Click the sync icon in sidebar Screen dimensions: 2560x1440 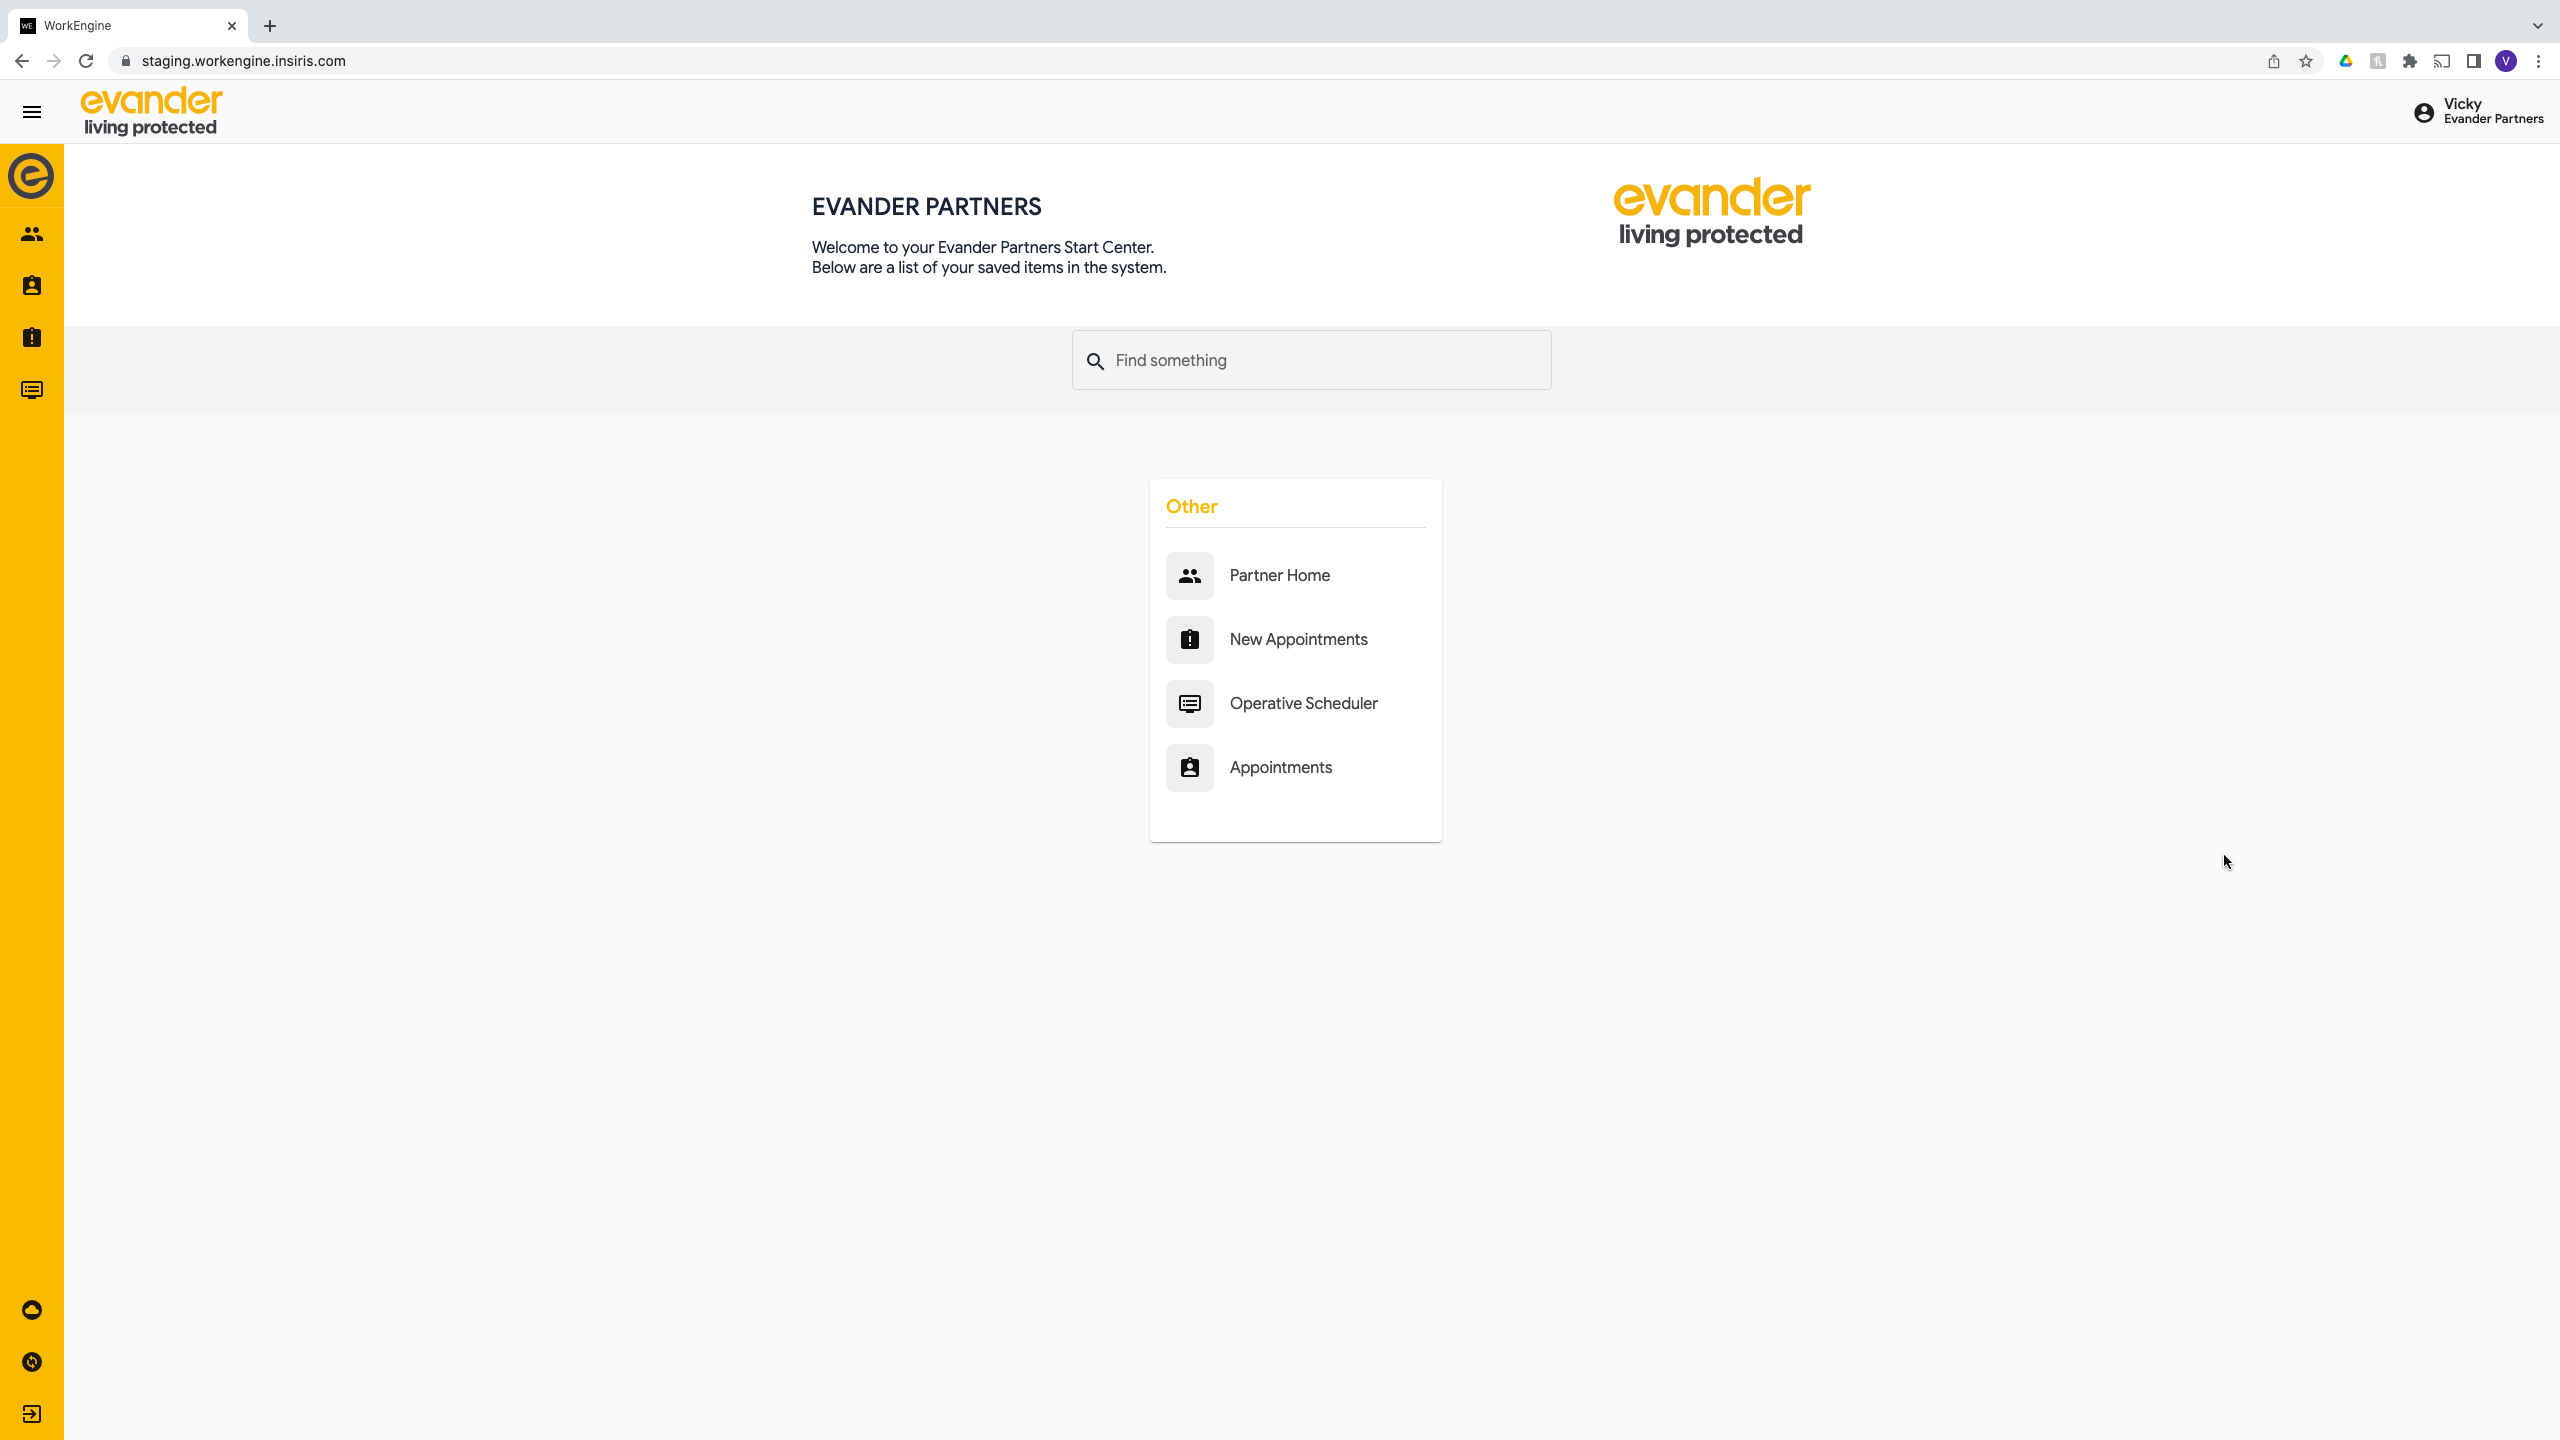tap(32, 1362)
